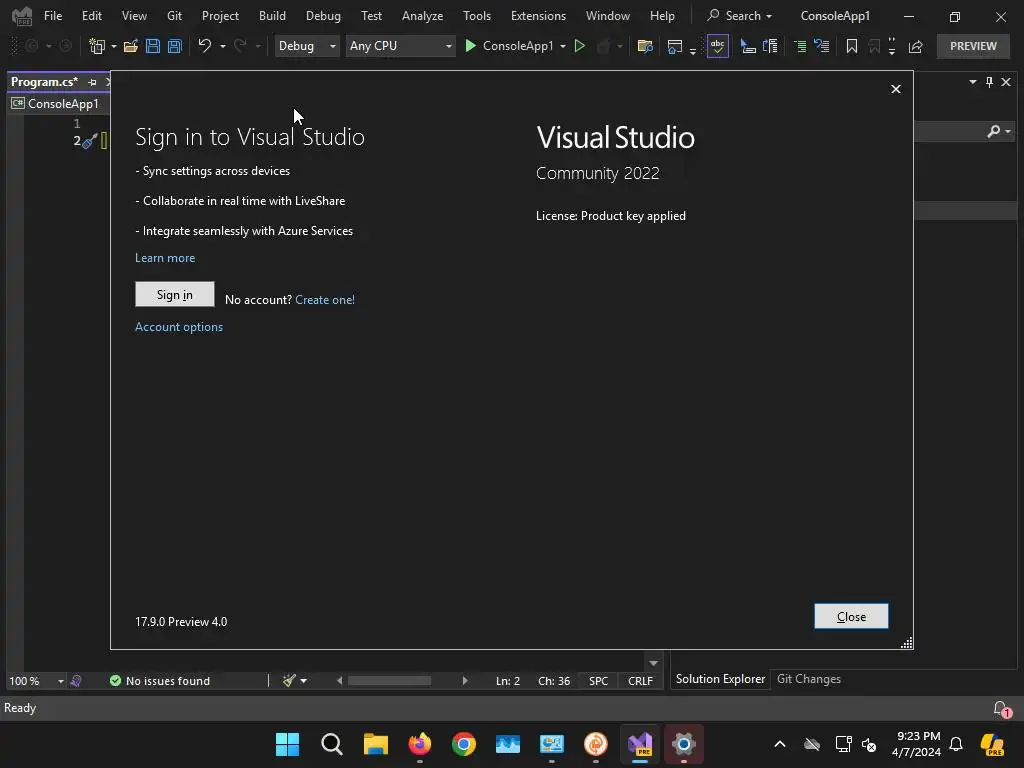Open Google Chrome from the taskbar
This screenshot has height=768, width=1024.
click(464, 744)
